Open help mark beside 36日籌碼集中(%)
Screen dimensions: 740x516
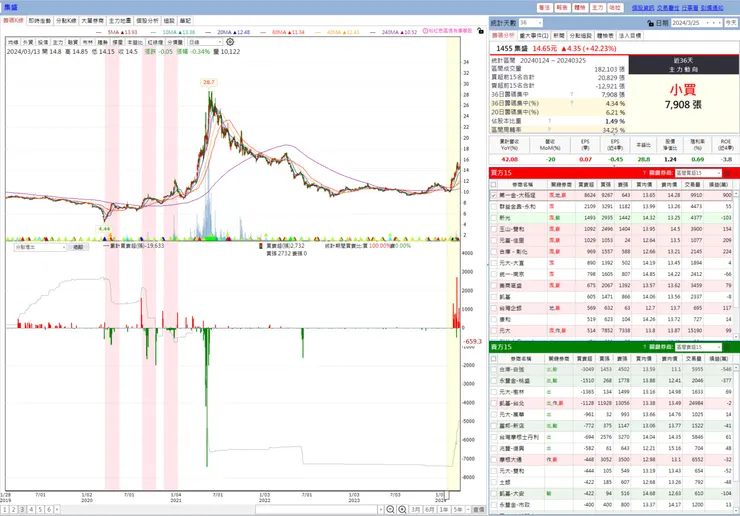572,103
